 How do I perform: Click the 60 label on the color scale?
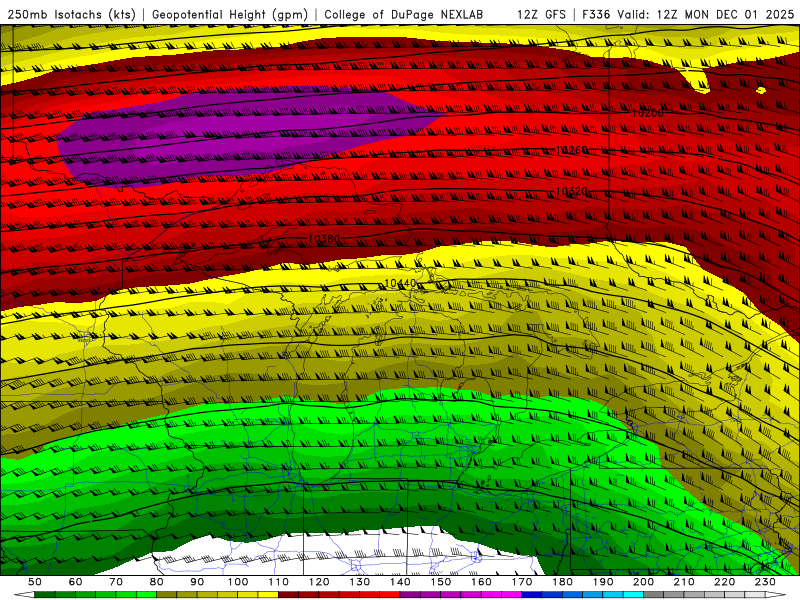(75, 582)
